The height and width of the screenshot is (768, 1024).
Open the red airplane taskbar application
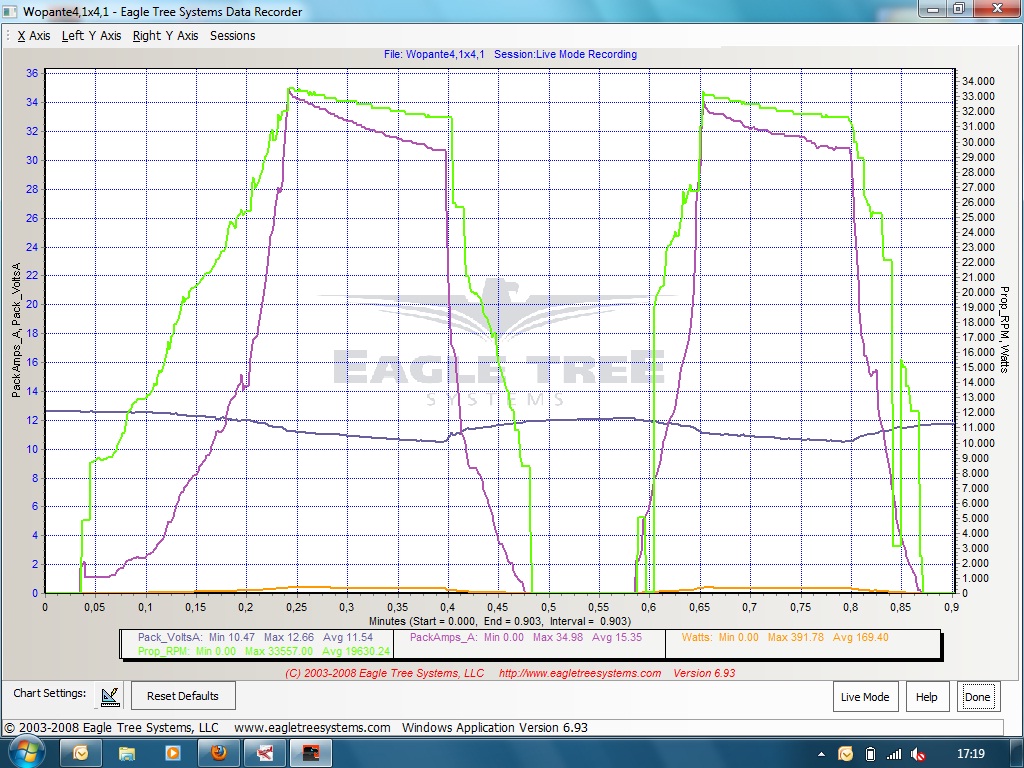tap(264, 754)
